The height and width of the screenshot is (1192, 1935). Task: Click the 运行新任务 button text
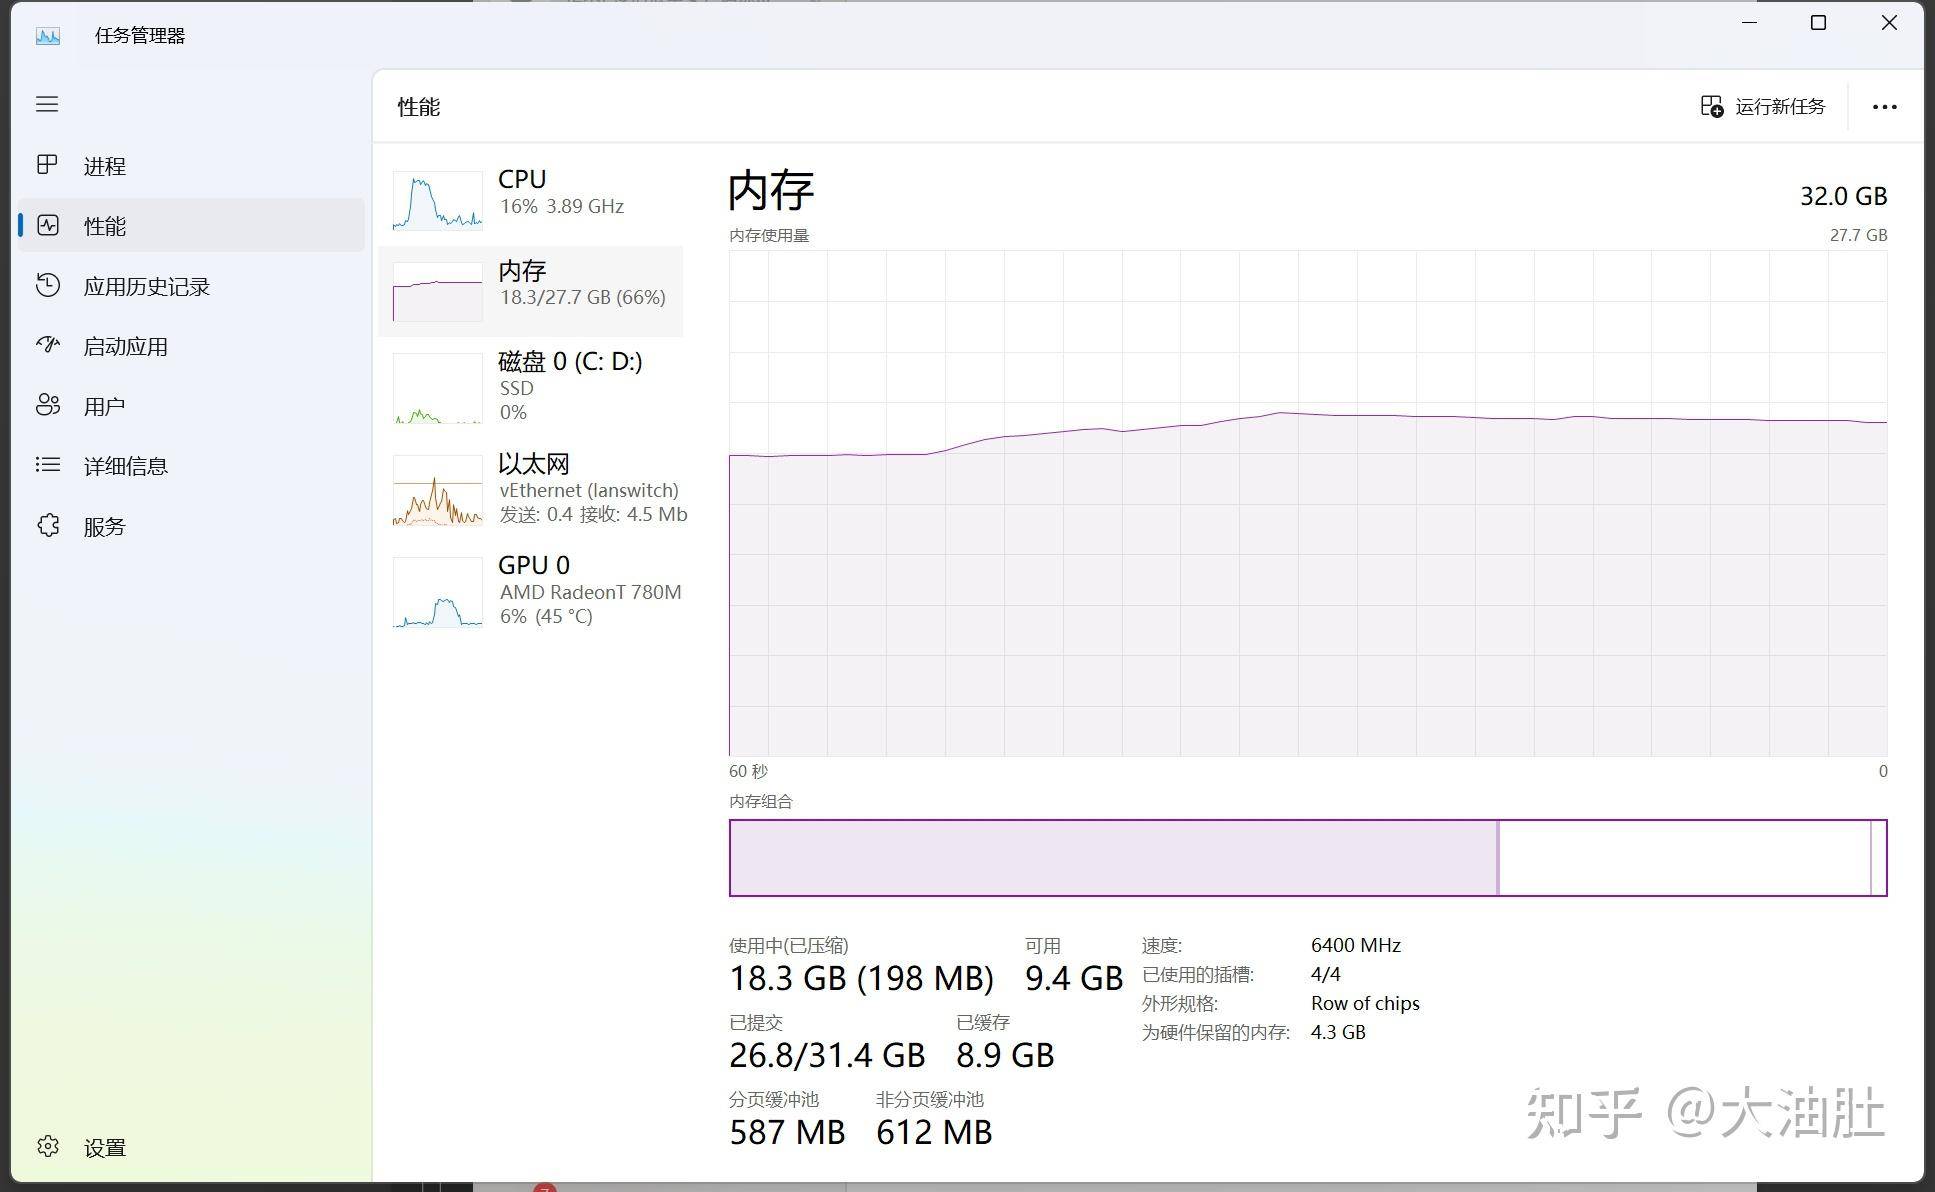1780,107
